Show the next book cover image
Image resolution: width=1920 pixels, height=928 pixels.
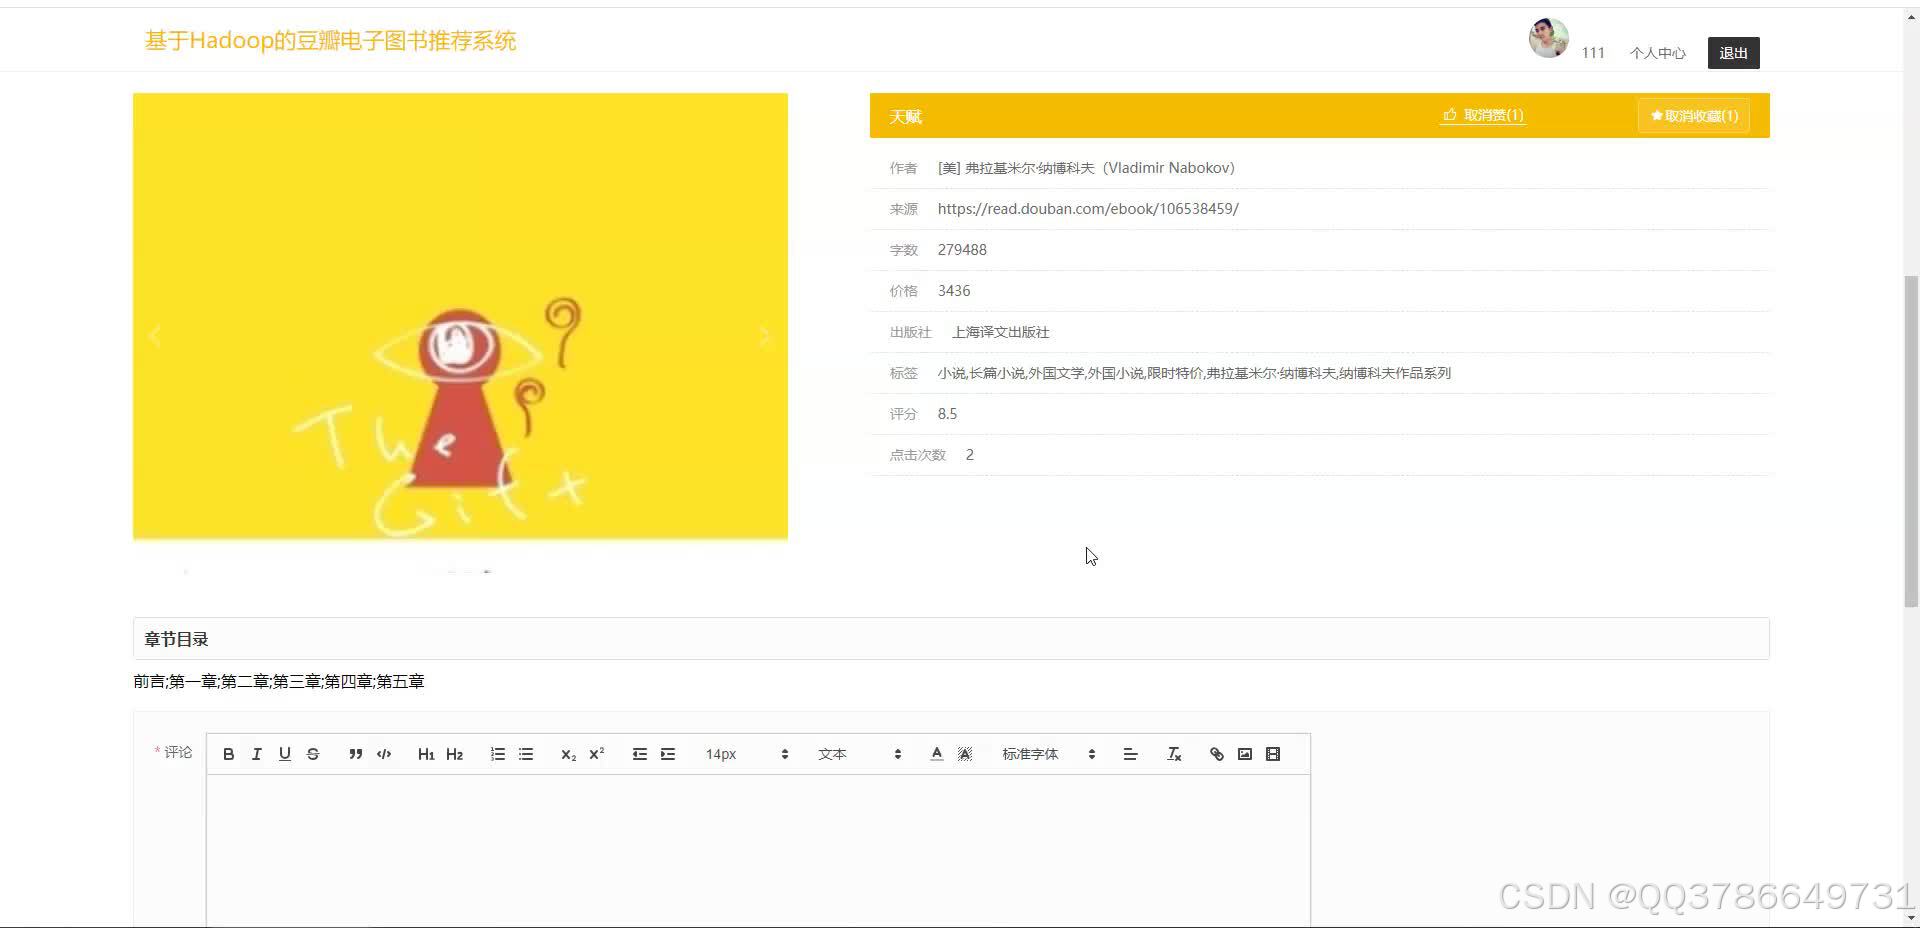coord(765,336)
